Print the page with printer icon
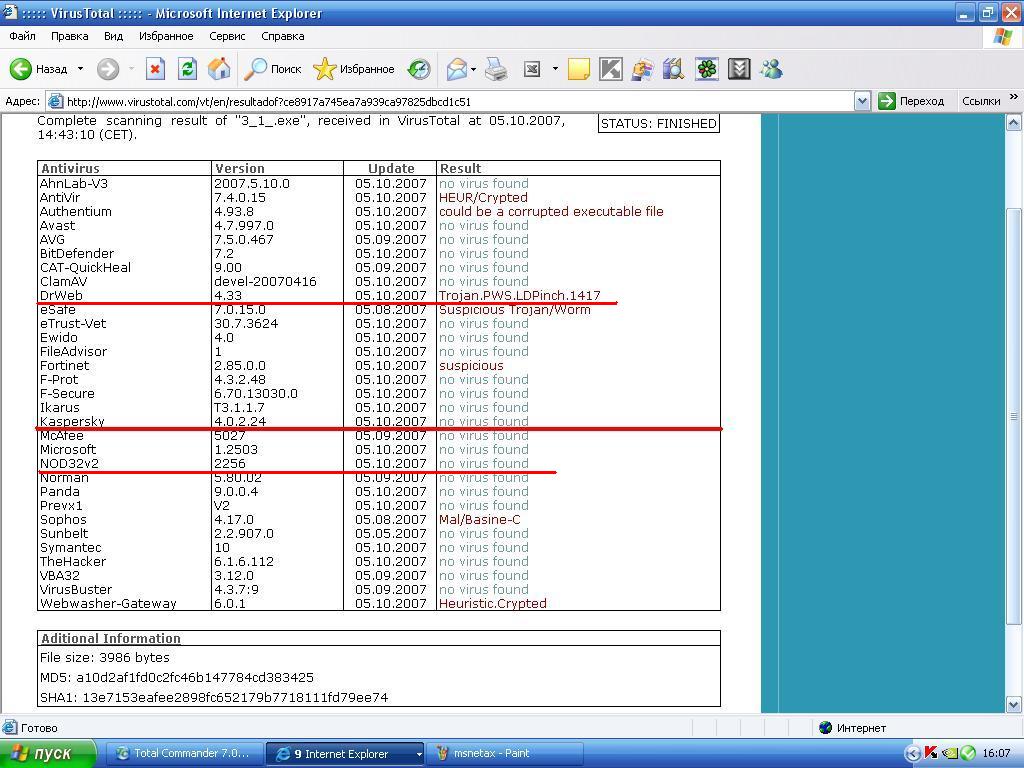The height and width of the screenshot is (768, 1024). click(496, 69)
